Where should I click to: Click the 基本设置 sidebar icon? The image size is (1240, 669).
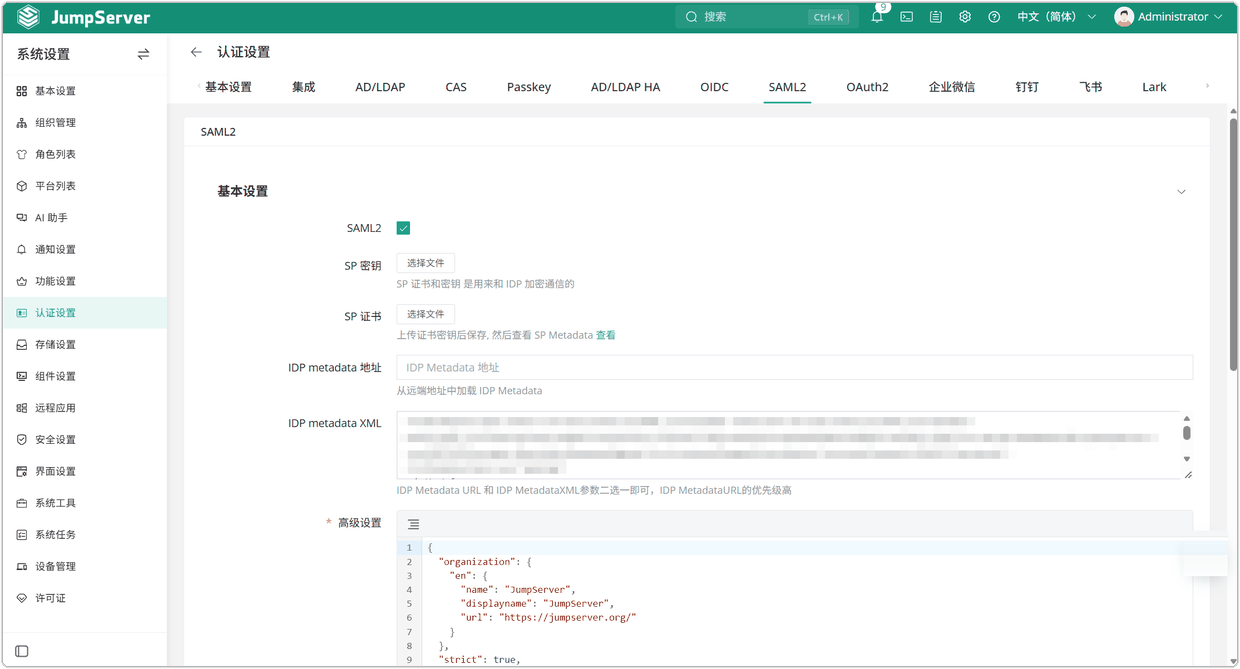[22, 91]
